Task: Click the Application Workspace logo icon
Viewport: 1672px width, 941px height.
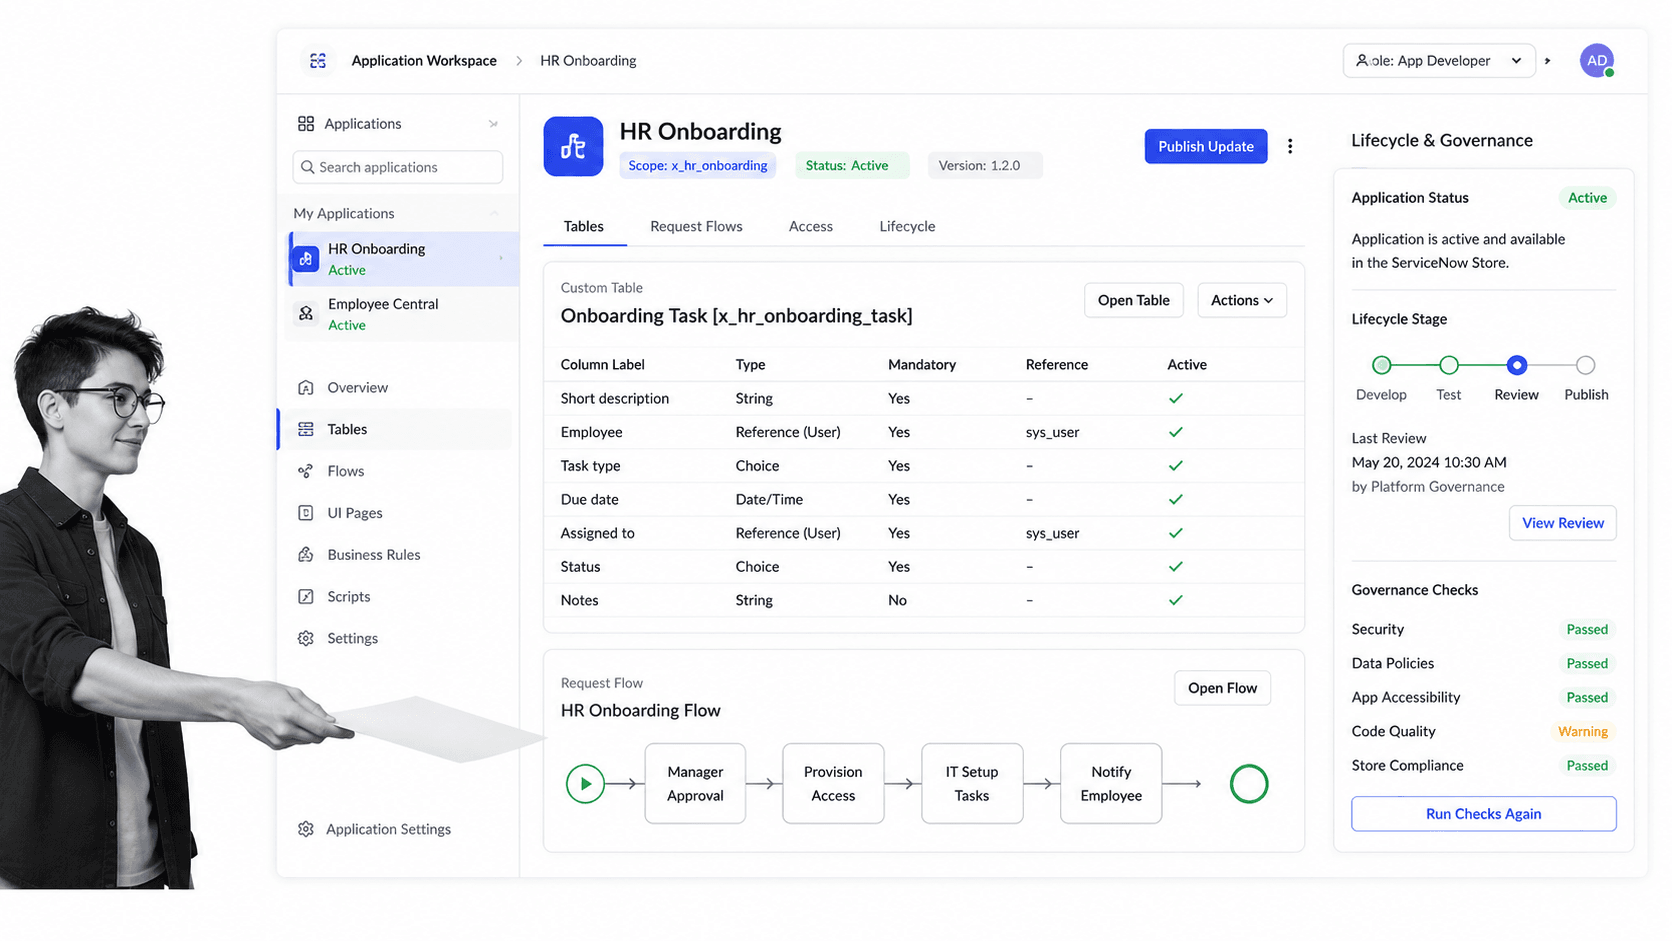Action: (x=318, y=61)
